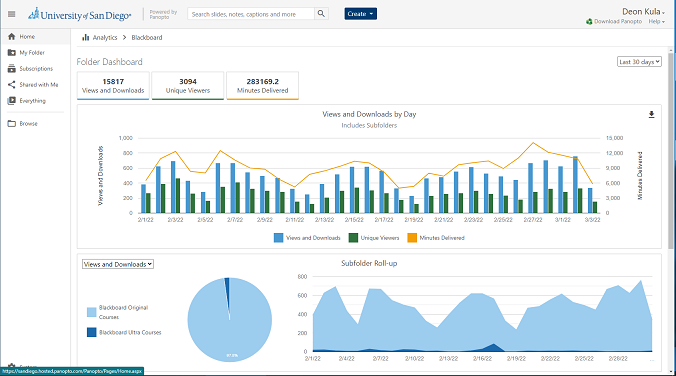Click the 2/27/22 axis label in bar chart
The image size is (676, 376).
pos(533,219)
